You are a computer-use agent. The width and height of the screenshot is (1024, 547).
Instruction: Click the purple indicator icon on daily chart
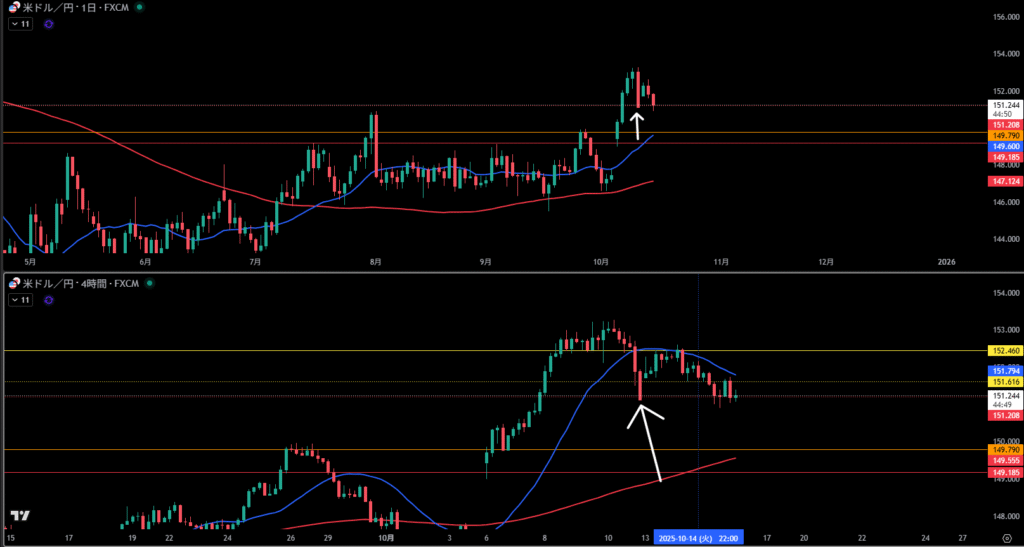tap(49, 24)
